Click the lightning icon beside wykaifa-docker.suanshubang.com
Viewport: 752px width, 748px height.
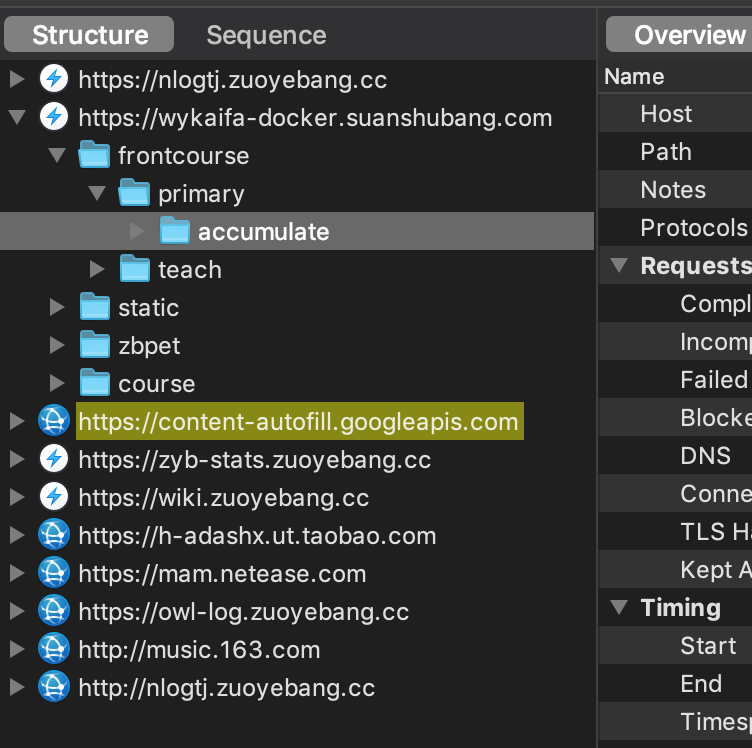(x=54, y=117)
